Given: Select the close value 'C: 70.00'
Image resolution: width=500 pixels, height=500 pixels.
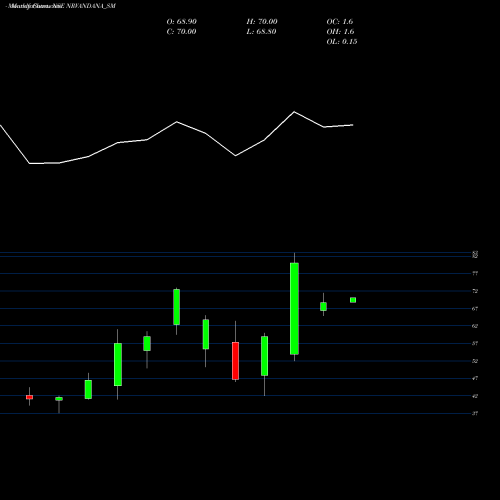Looking at the screenshot, I should click(181, 31).
